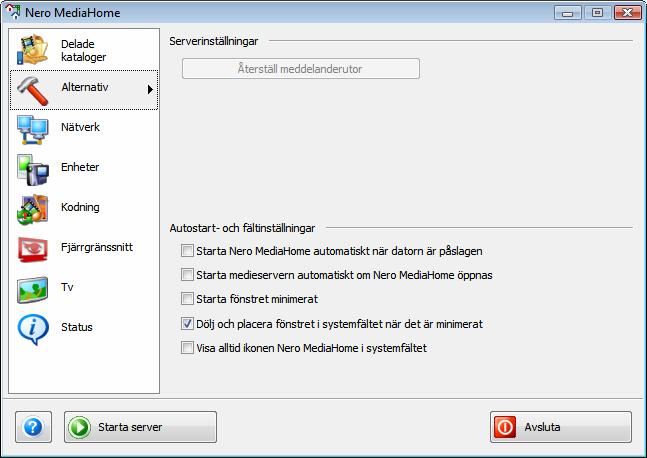Click the Nero MediaHome title bar icon
This screenshot has width=647, height=458.
[13, 12]
